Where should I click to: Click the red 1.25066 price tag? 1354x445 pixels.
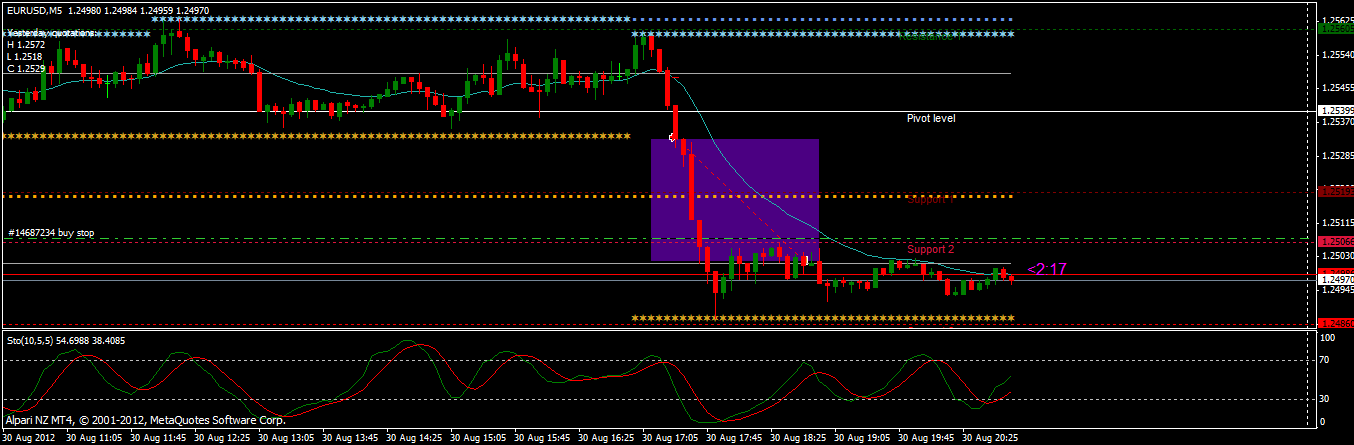point(1336,241)
